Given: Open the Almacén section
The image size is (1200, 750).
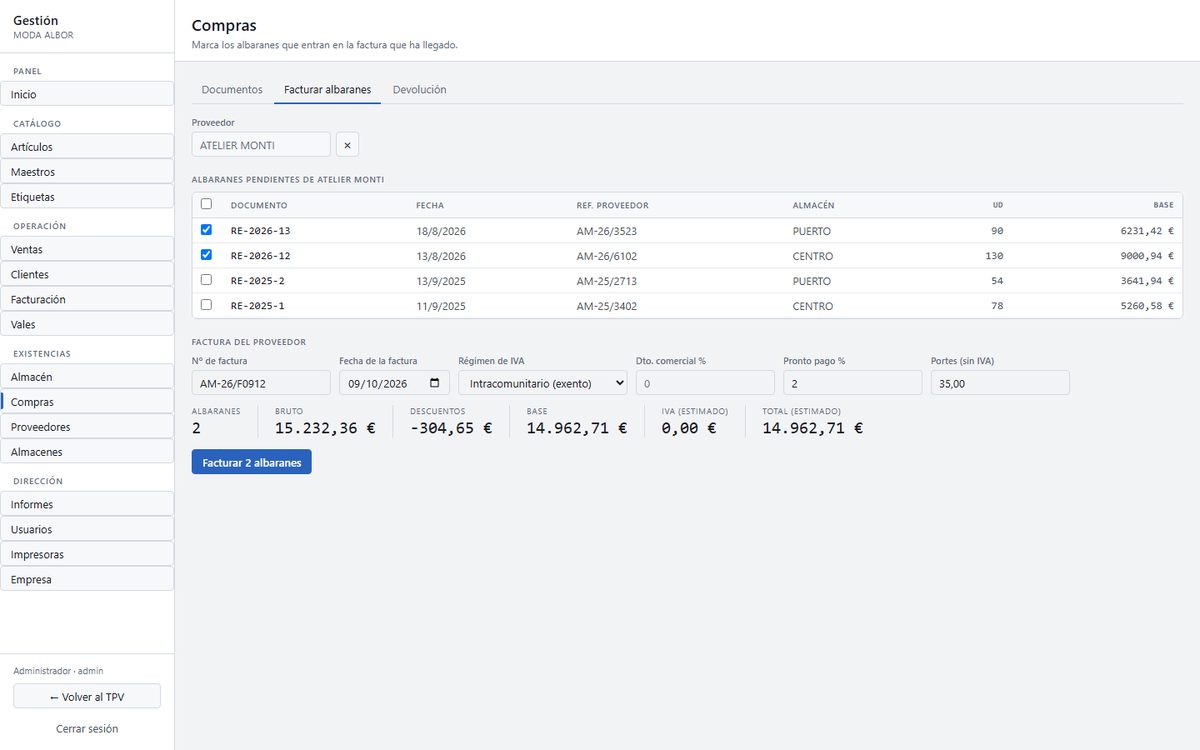Looking at the screenshot, I should (87, 377).
